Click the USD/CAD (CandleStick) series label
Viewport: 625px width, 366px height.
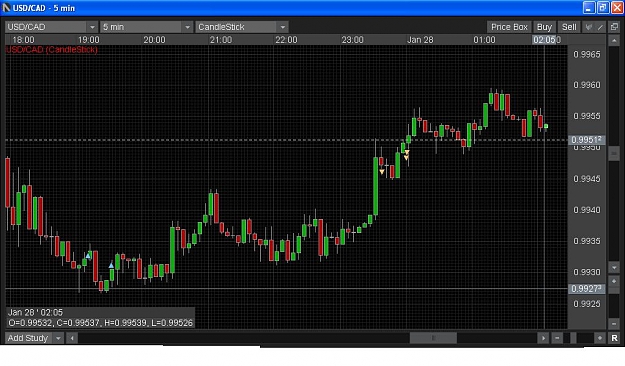pos(52,49)
